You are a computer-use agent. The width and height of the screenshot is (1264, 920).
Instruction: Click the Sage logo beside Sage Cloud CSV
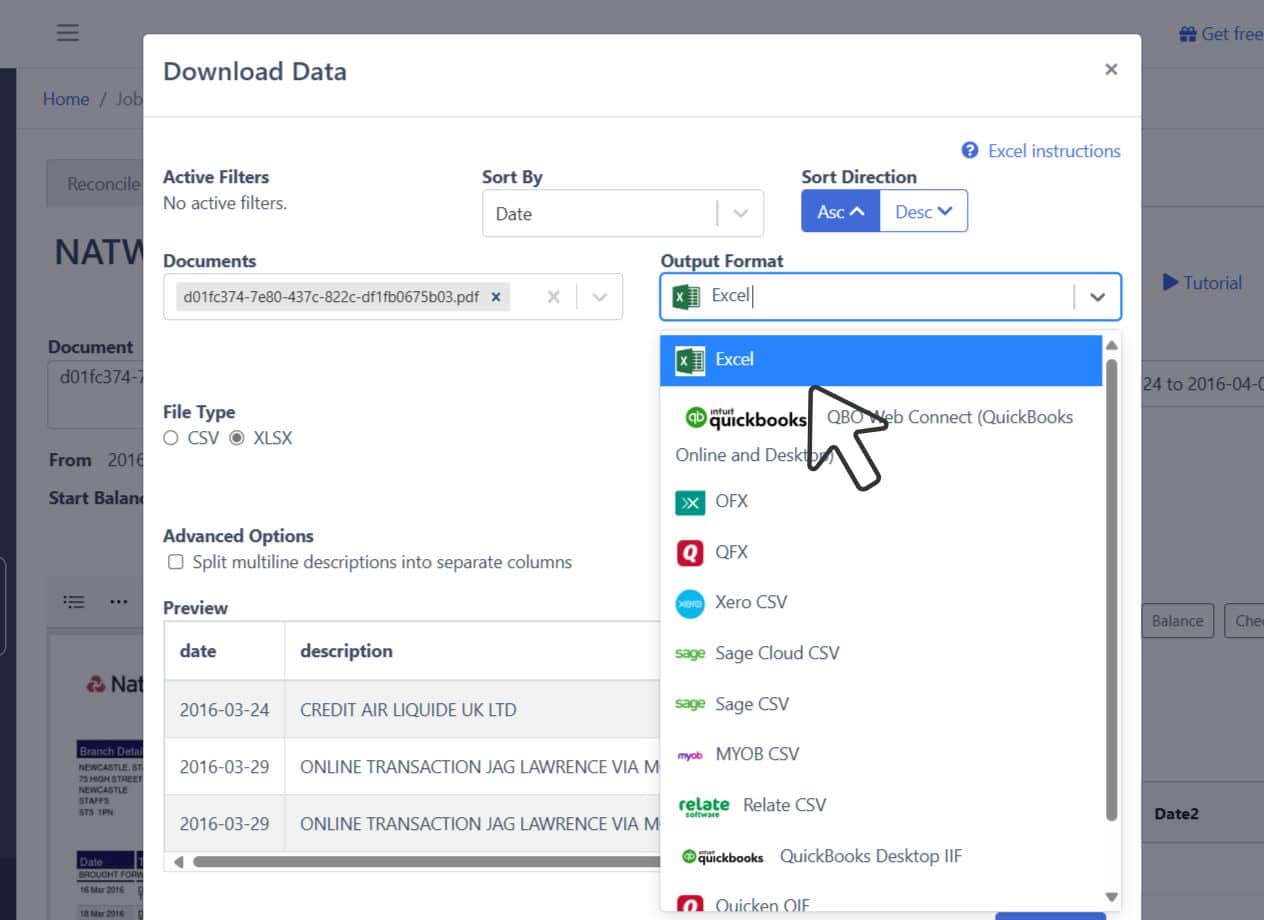pos(690,653)
